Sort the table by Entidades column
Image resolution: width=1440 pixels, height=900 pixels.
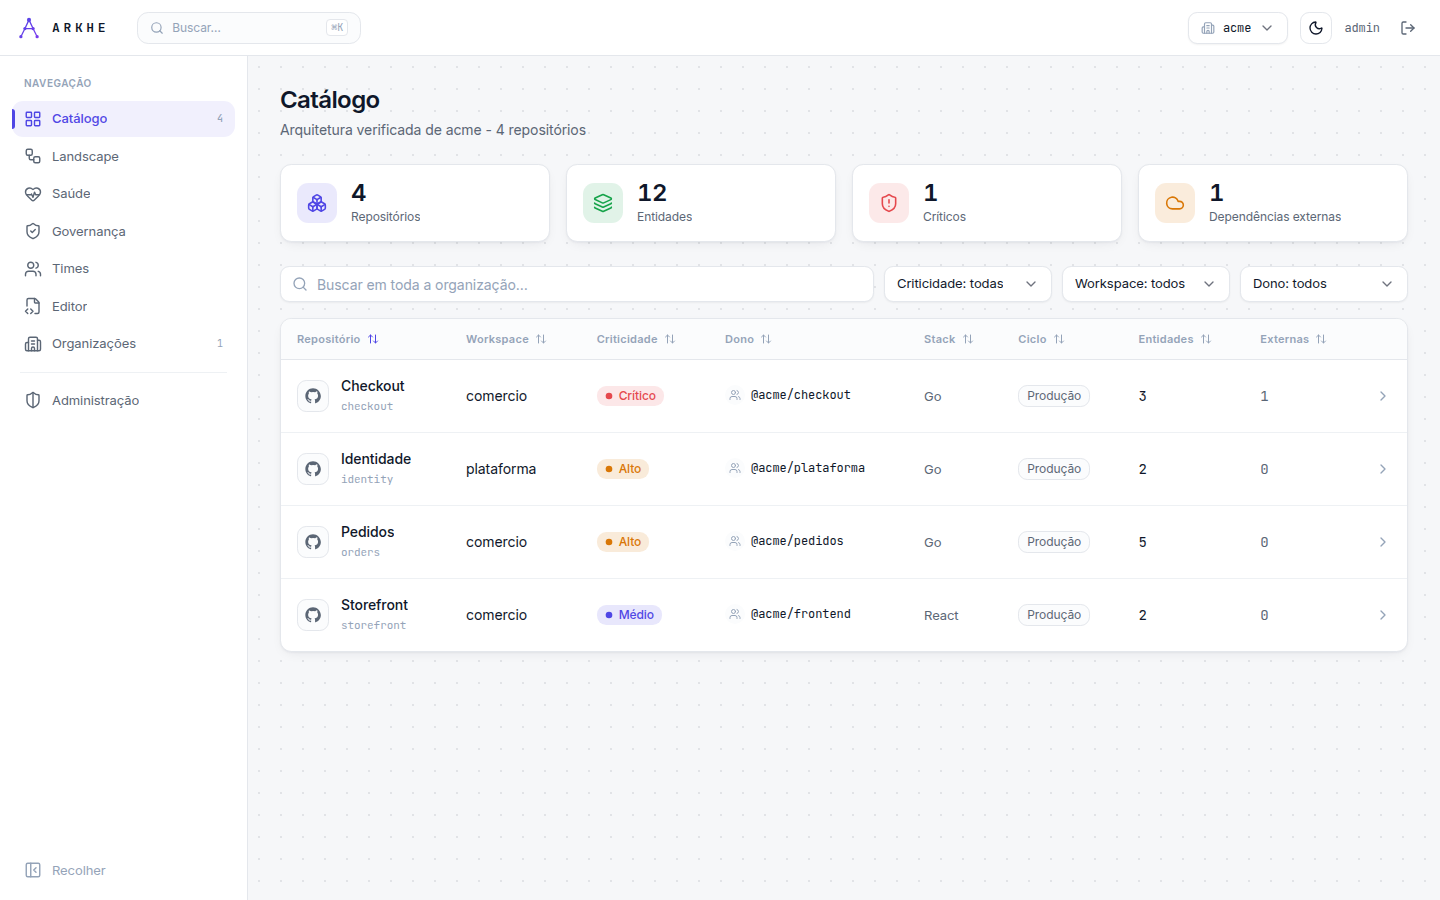[1175, 339]
